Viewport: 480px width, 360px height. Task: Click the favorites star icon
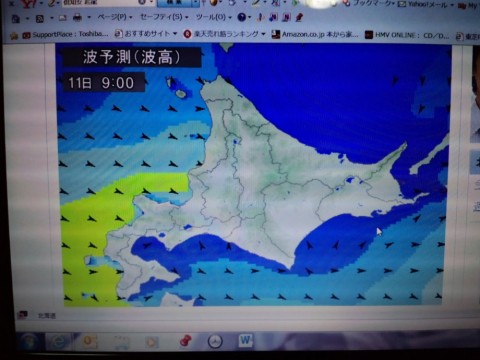tap(14, 35)
